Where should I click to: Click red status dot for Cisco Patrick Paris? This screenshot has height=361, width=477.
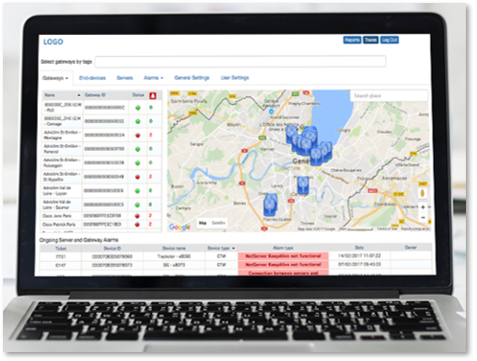pyautogui.click(x=137, y=225)
